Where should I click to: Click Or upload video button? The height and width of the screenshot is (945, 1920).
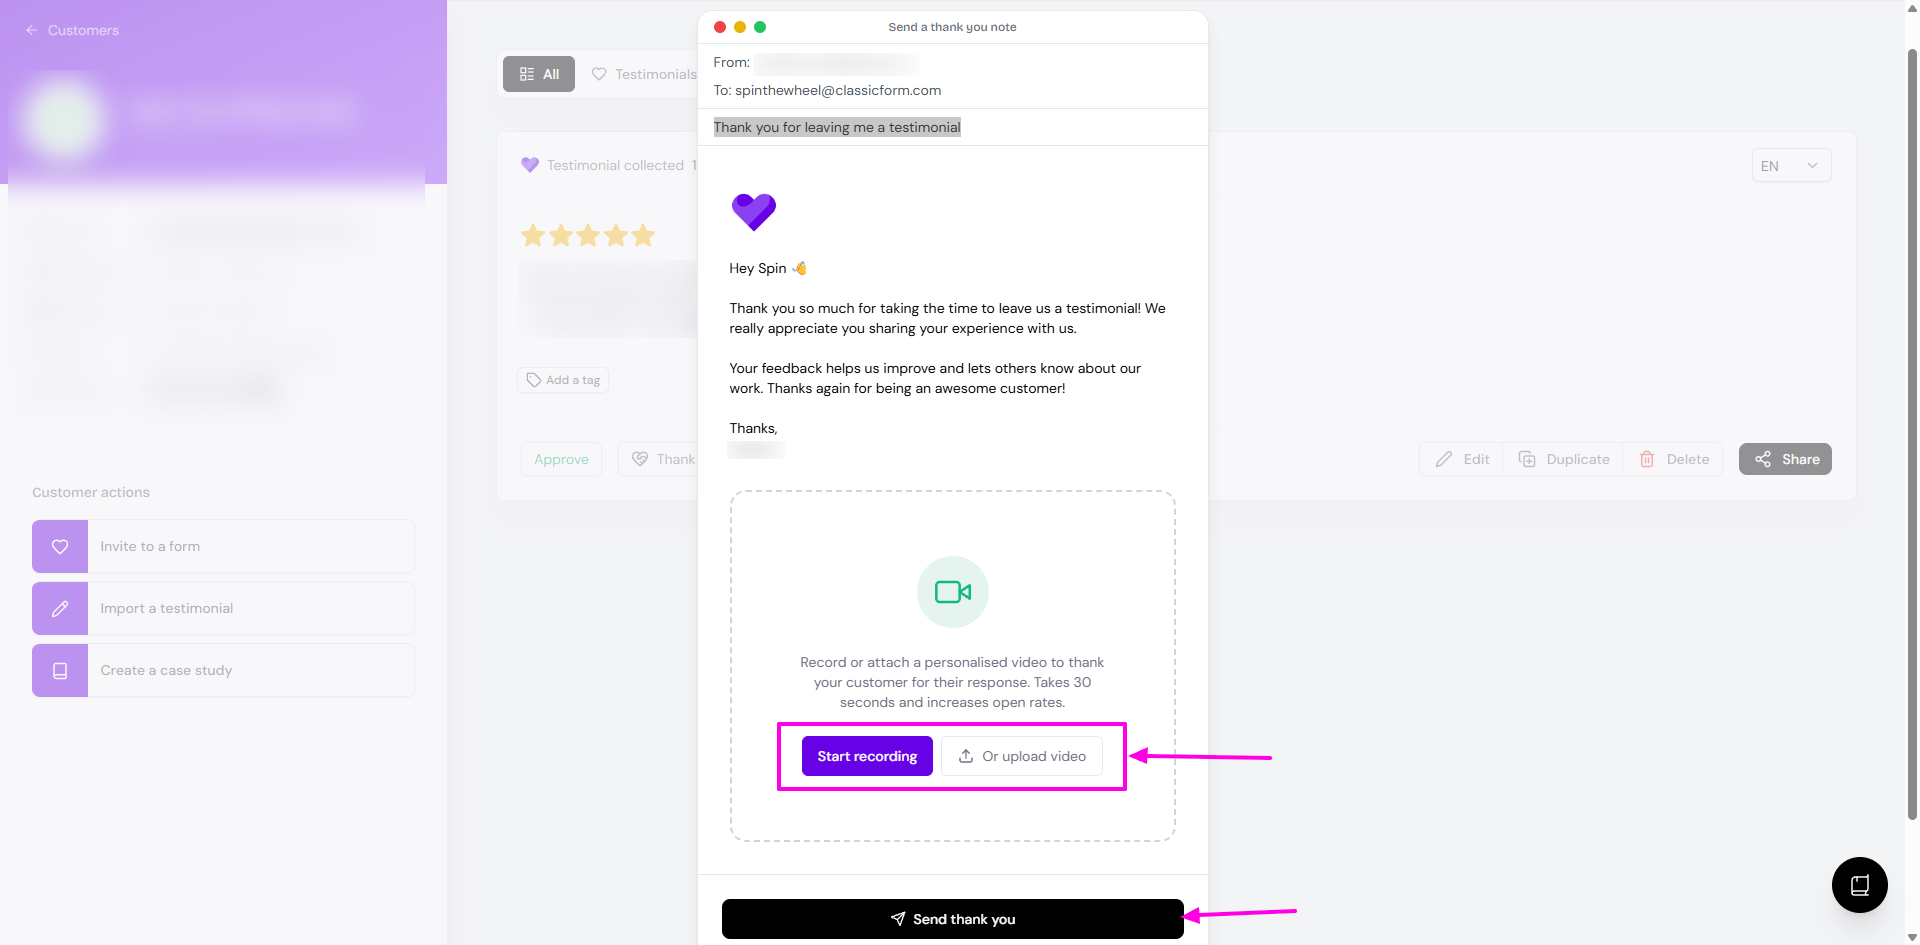[x=1022, y=756]
